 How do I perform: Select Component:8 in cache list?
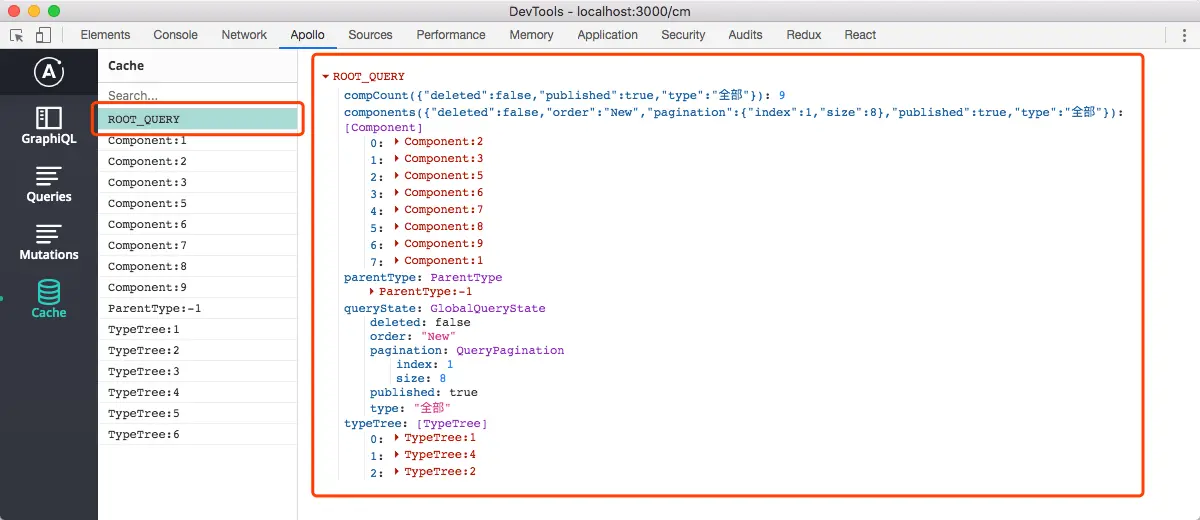198,266
